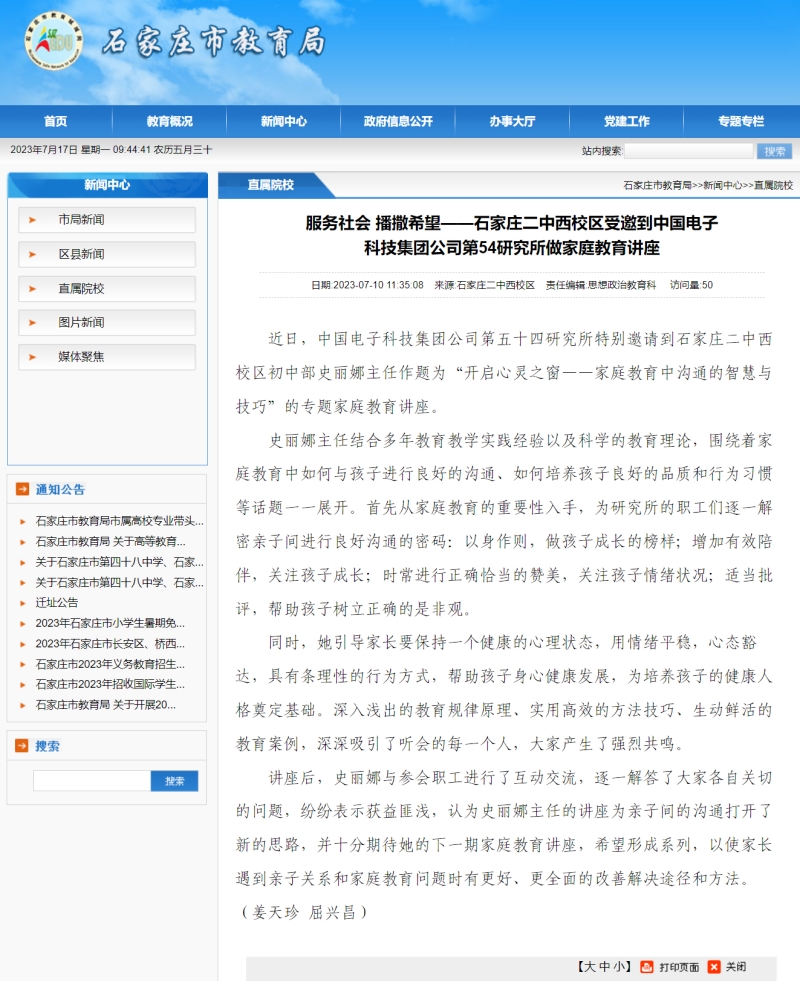Focus the 站内搜索 text input field
800x981 pixels.
point(688,151)
